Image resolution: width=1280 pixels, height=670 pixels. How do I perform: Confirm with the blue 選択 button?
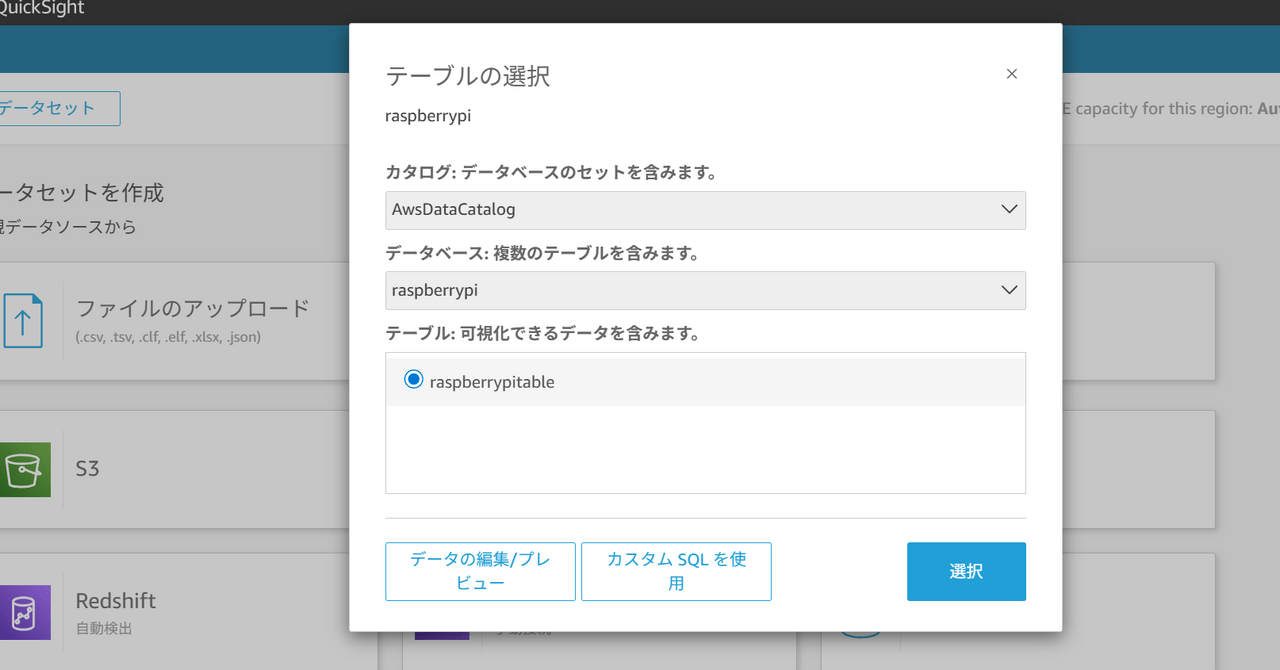click(966, 571)
